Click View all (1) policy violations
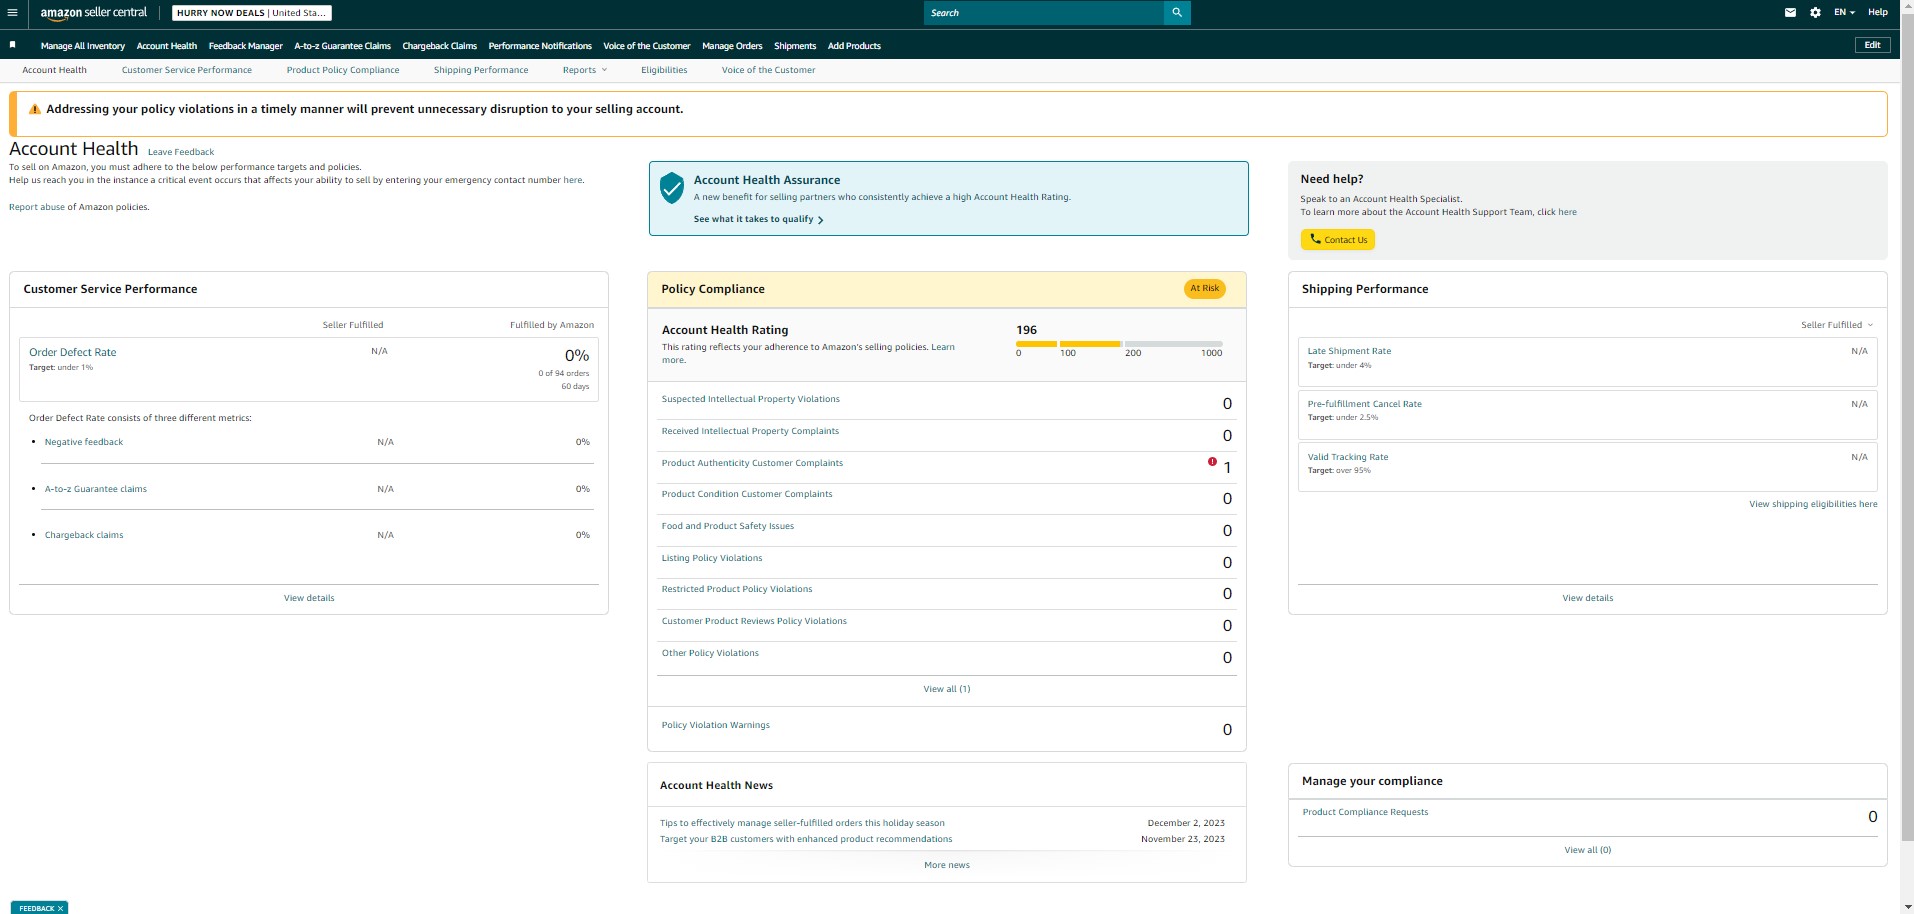Image resolution: width=1914 pixels, height=914 pixels. click(x=947, y=689)
